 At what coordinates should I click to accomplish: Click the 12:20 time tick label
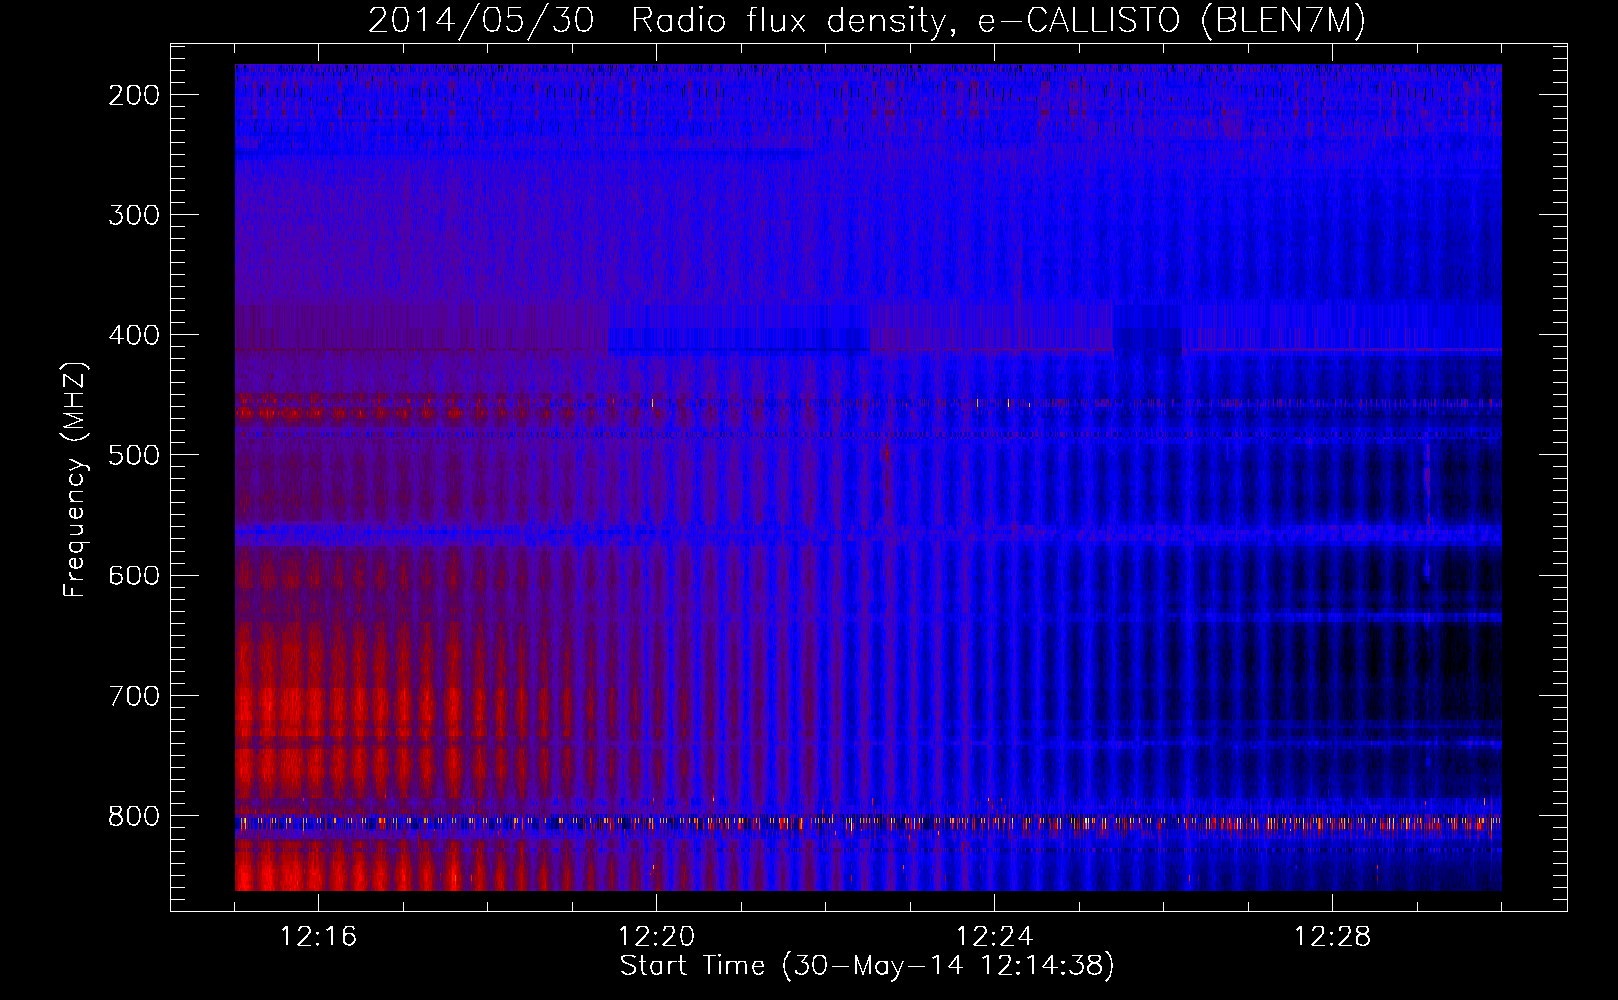pos(657,937)
